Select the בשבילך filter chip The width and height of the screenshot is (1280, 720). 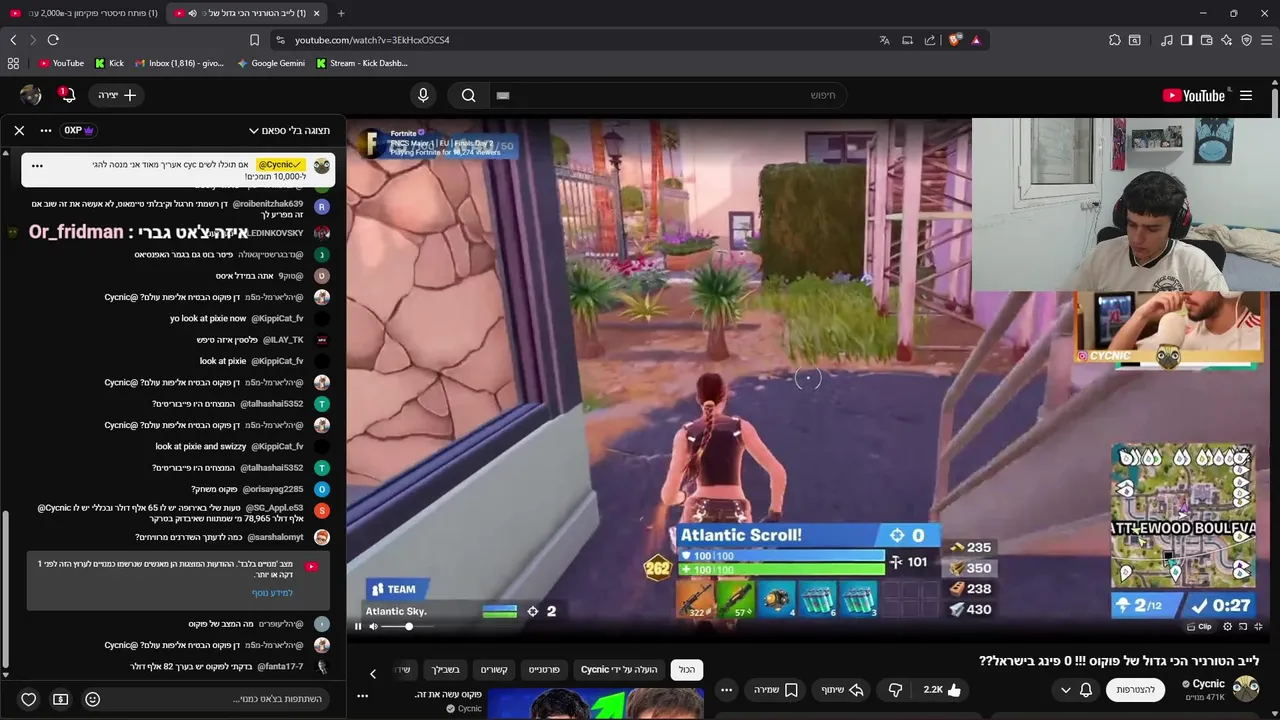coord(445,670)
